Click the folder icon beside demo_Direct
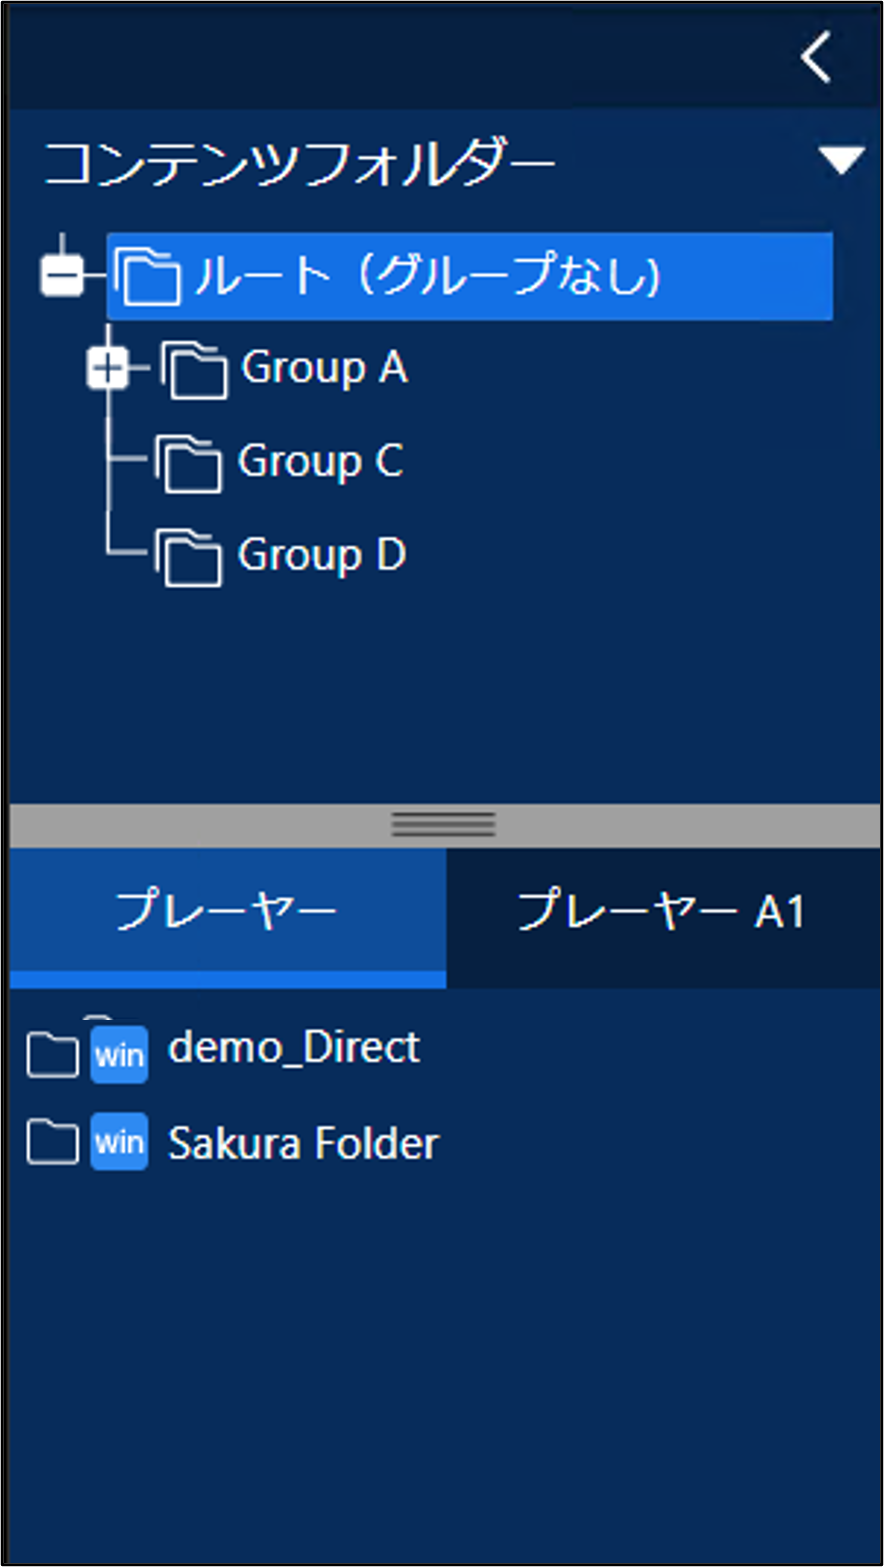 (52, 1054)
